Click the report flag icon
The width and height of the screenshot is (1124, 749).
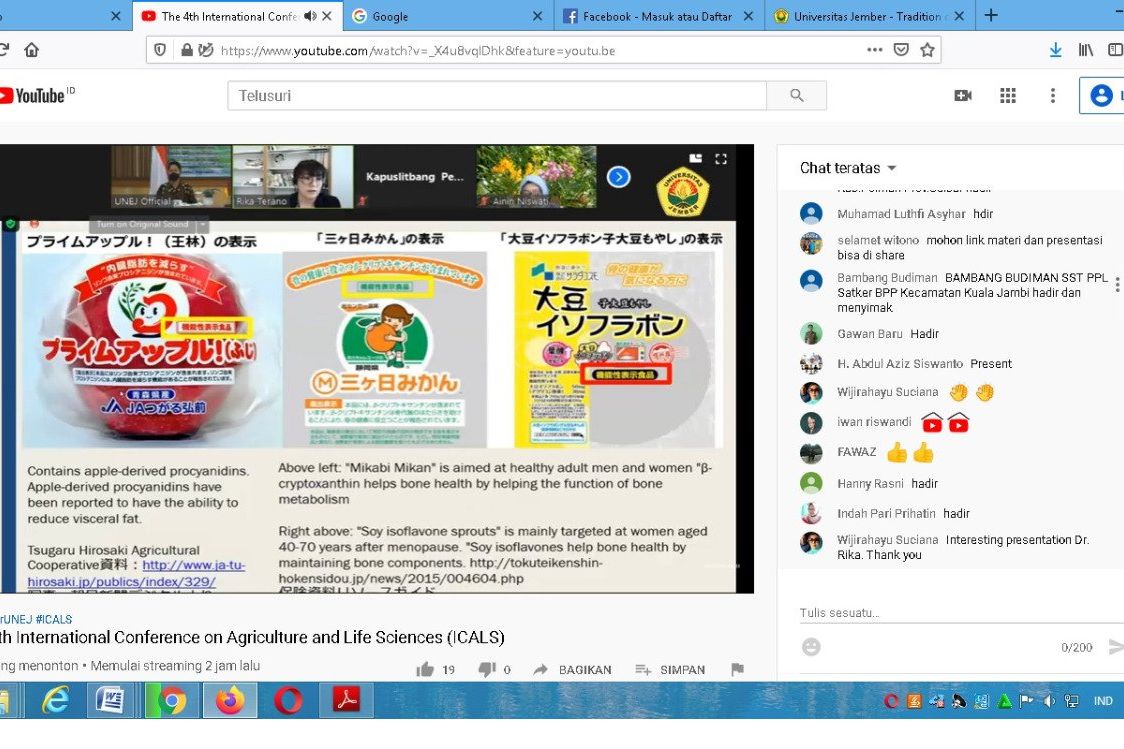[x=737, y=669]
